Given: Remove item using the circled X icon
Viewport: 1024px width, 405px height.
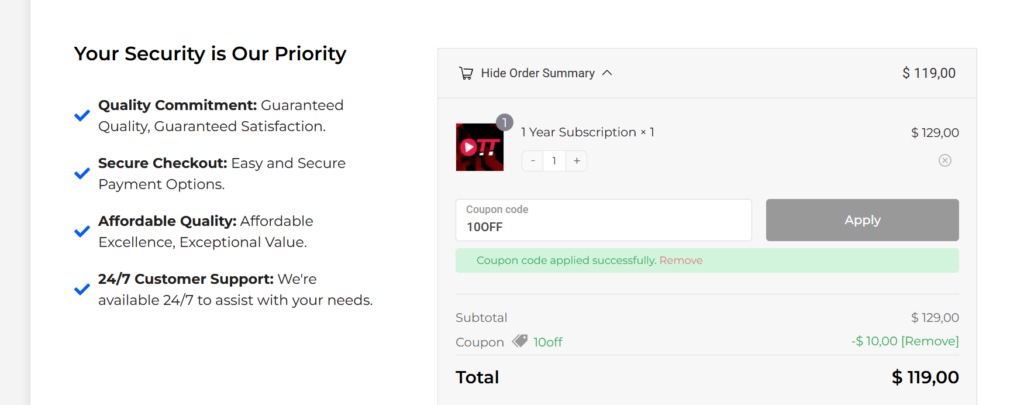Looking at the screenshot, I should (945, 160).
